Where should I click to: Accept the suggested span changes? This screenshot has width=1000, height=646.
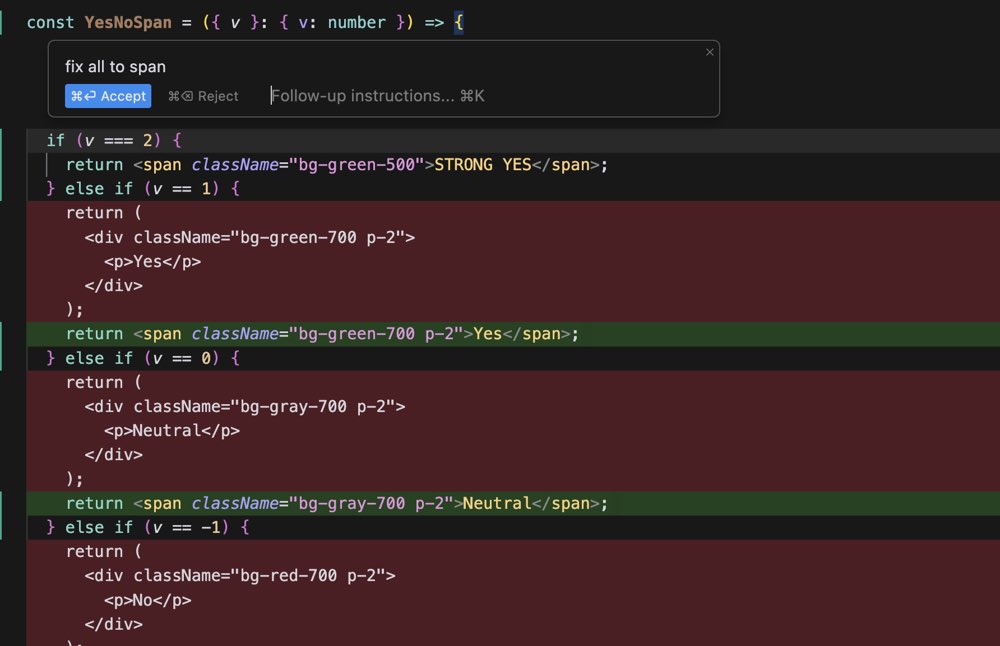click(x=108, y=96)
